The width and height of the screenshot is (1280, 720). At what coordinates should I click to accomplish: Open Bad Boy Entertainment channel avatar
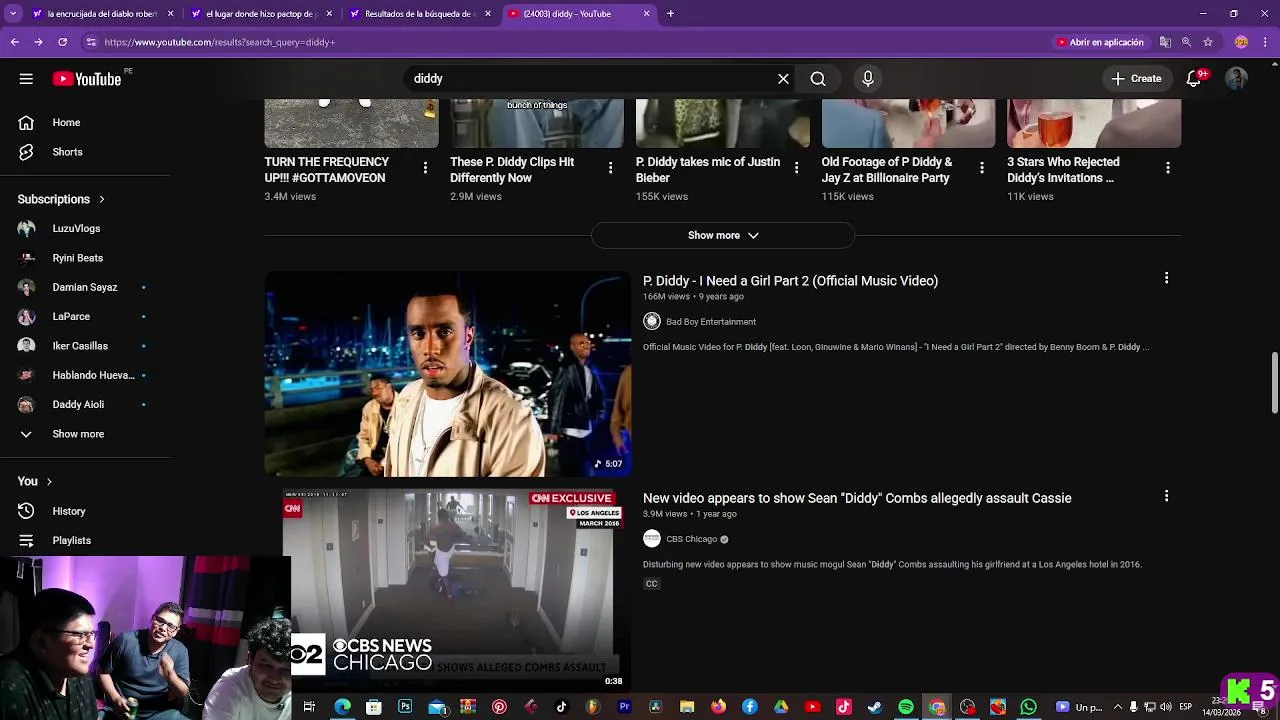click(652, 321)
